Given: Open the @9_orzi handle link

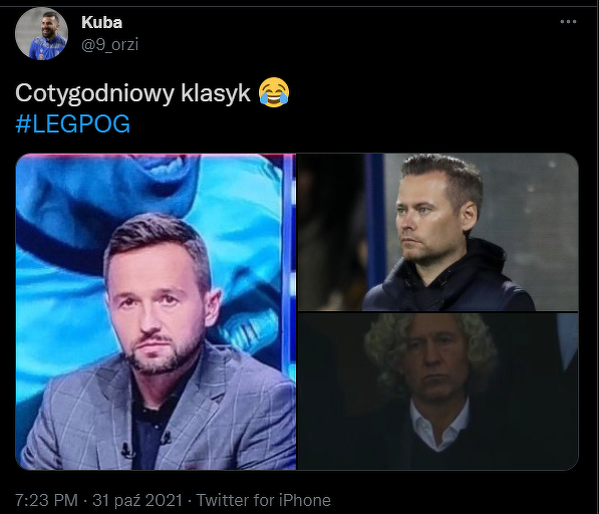Looking at the screenshot, I should tap(110, 44).
